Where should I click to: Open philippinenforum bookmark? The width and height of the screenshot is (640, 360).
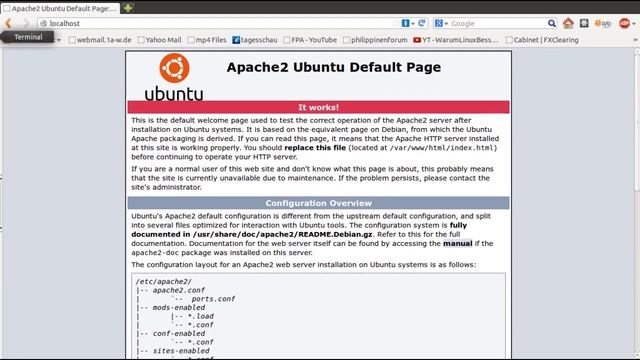point(375,40)
